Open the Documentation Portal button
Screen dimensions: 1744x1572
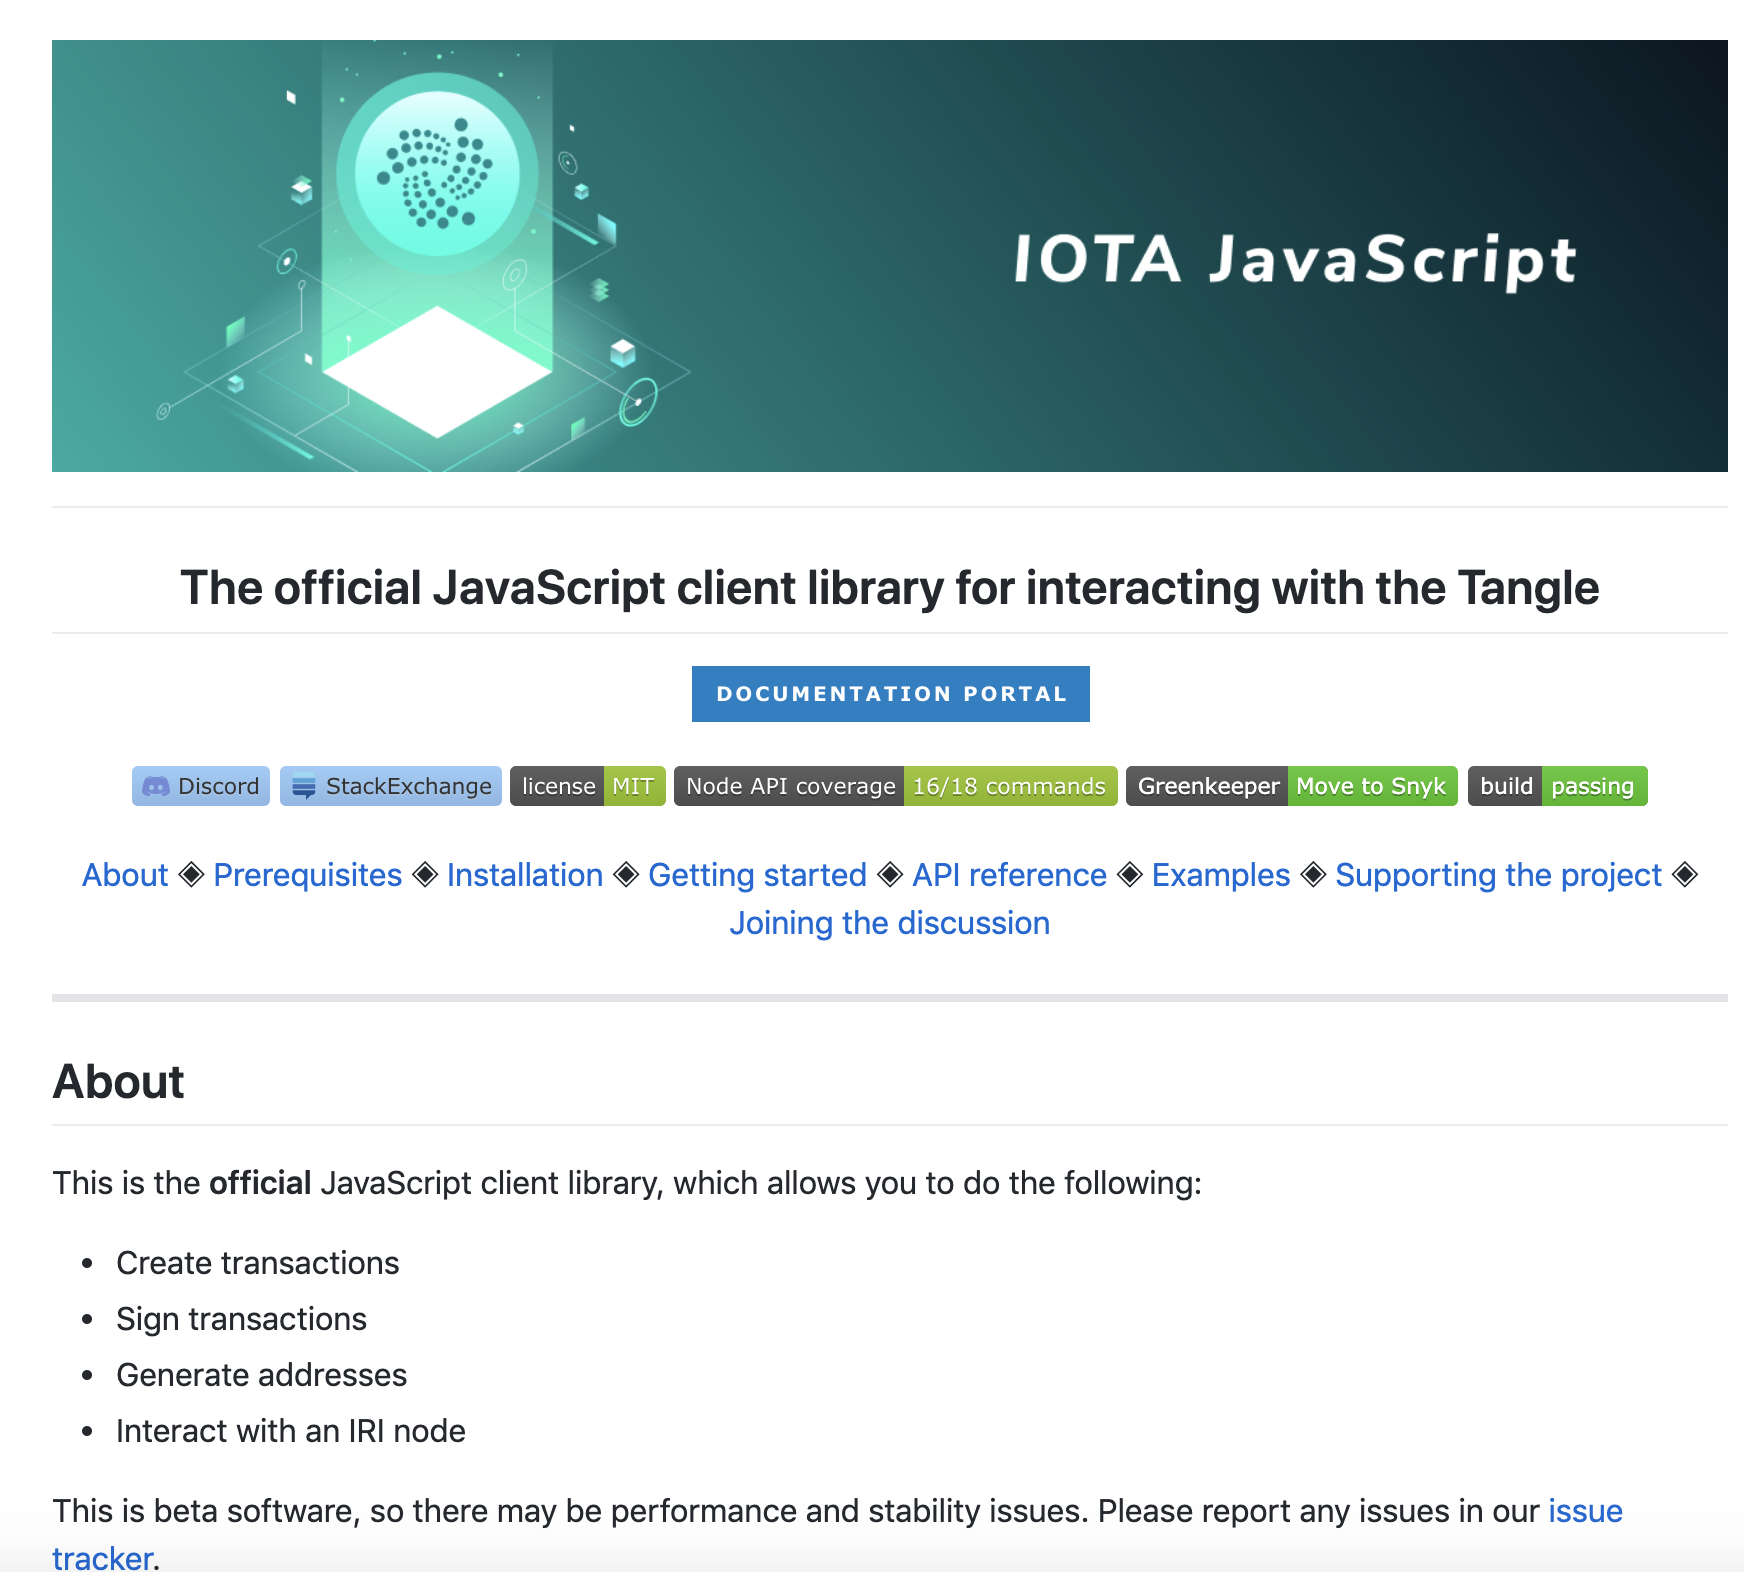tap(890, 694)
